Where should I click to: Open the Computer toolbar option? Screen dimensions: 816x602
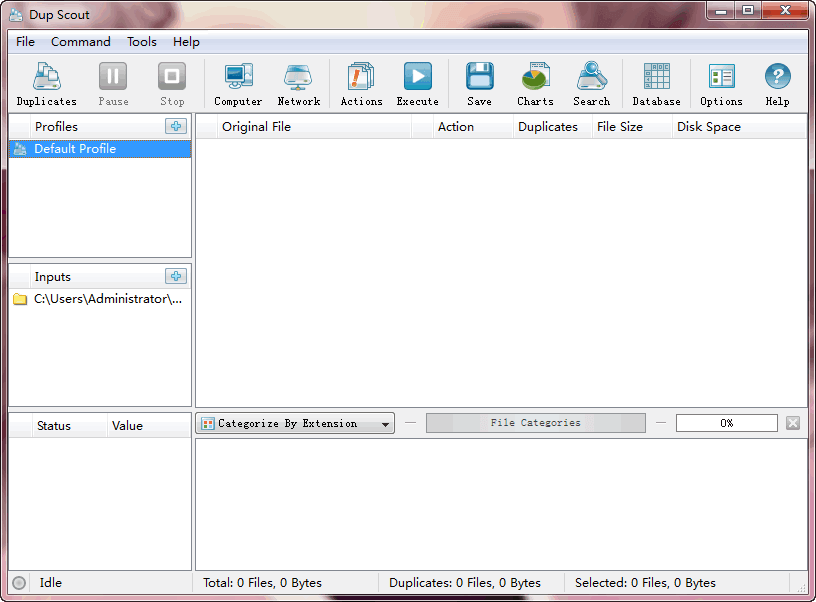tap(238, 84)
